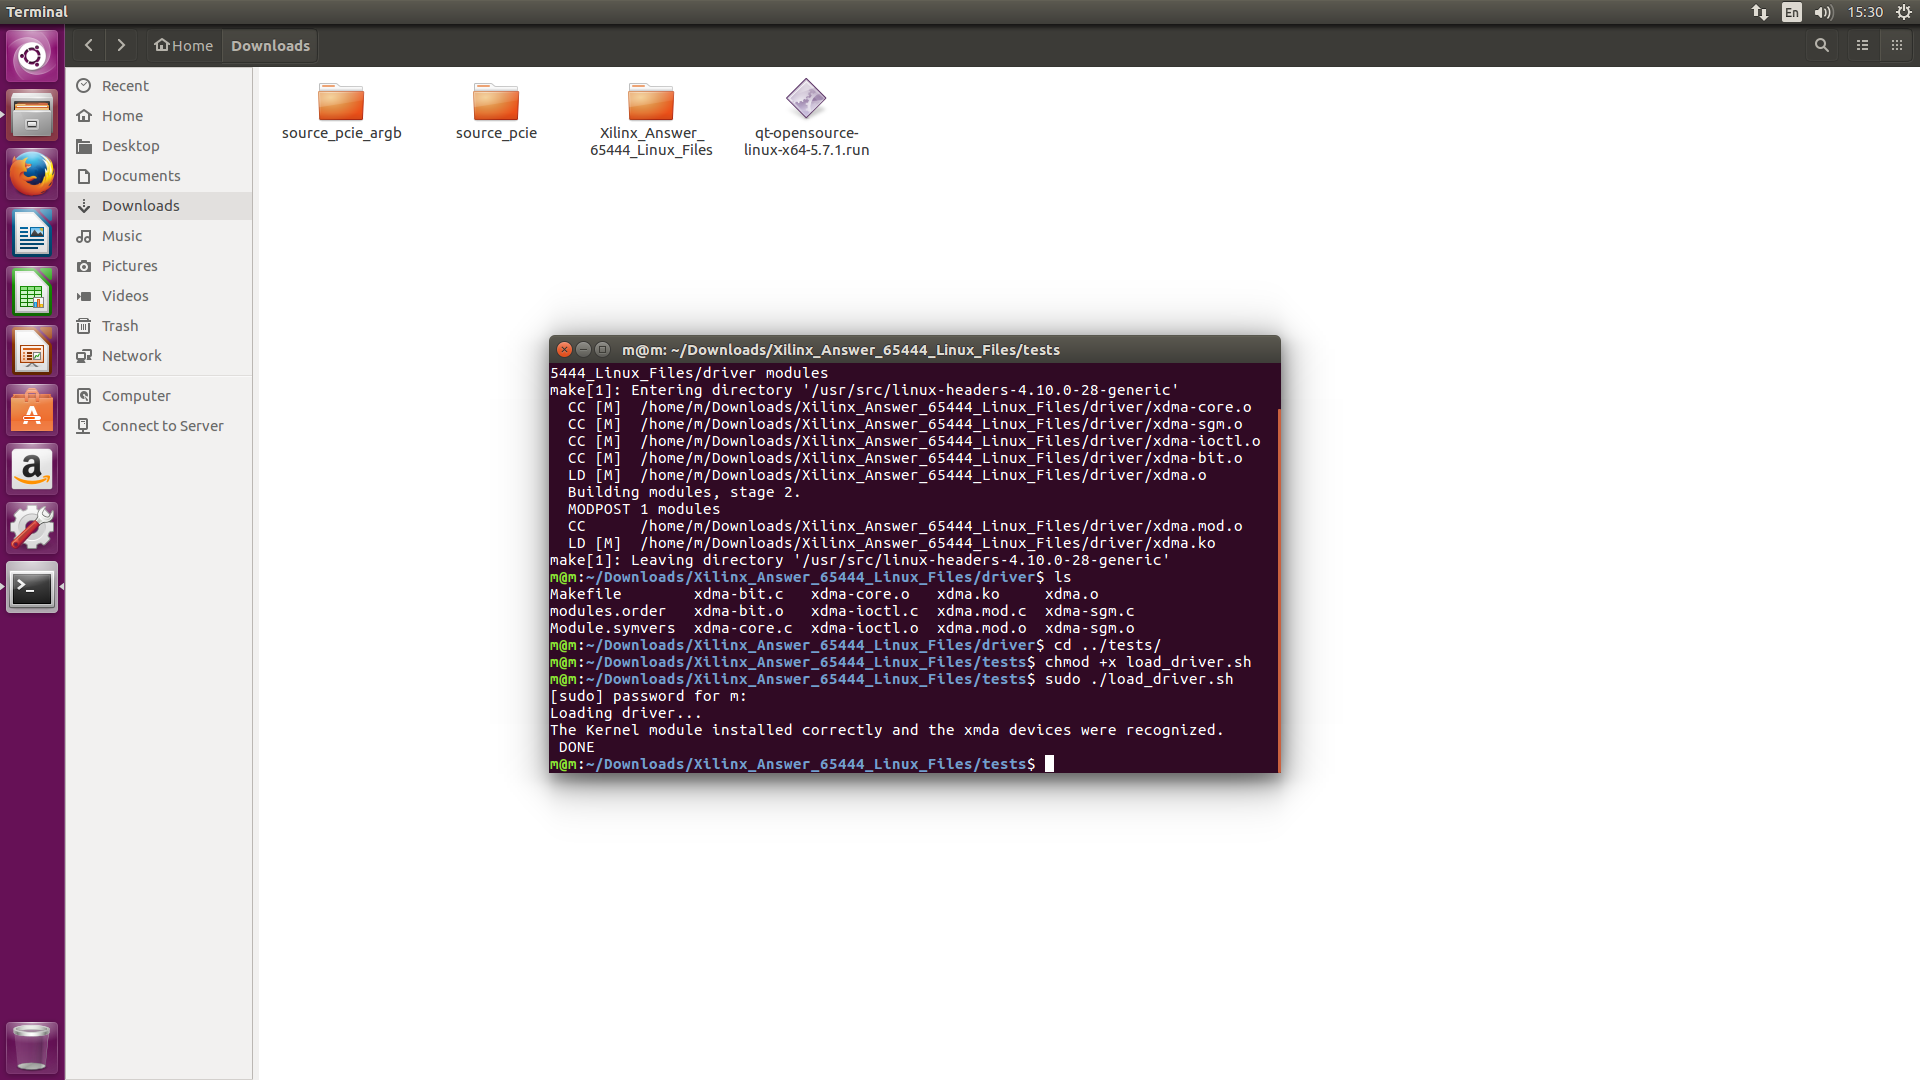Open Videos in the sidebar
Image resolution: width=1920 pixels, height=1080 pixels.
pyautogui.click(x=159, y=296)
